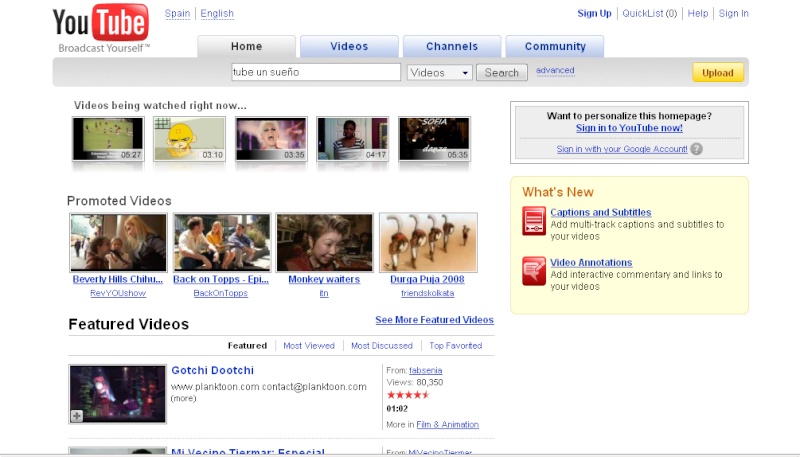Open Durga Puja 2008 title link
Image resolution: width=800 pixels, height=457 pixels.
tap(427, 280)
